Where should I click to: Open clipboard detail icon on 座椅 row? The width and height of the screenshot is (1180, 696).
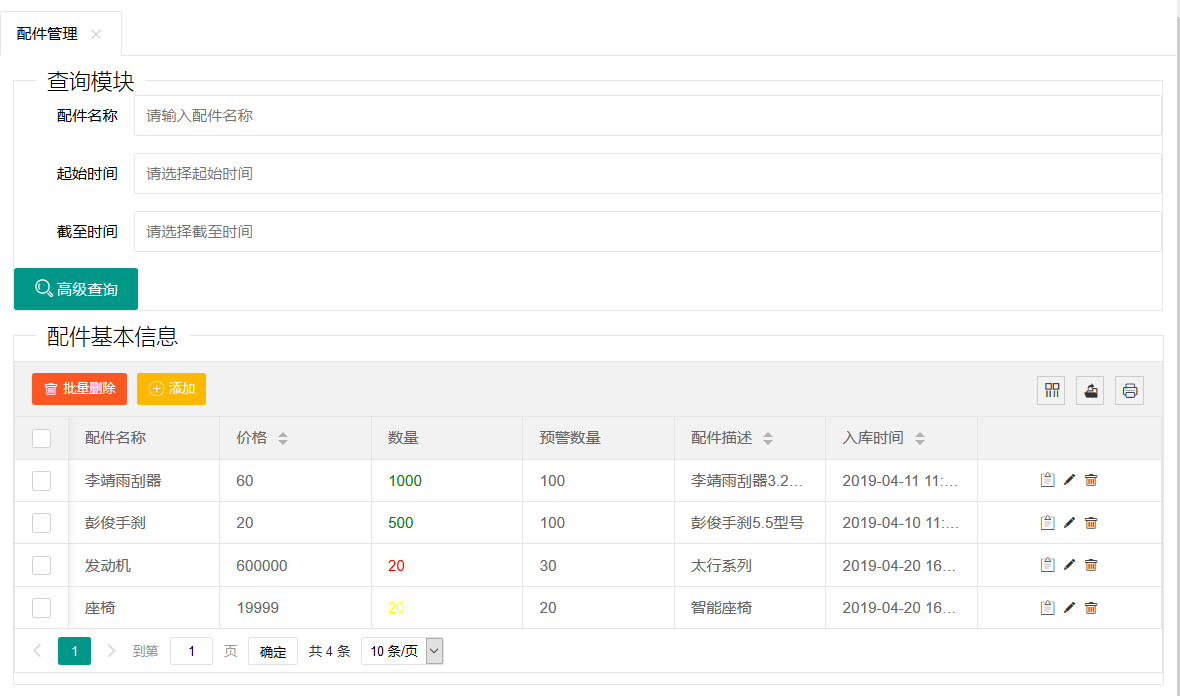click(1047, 607)
